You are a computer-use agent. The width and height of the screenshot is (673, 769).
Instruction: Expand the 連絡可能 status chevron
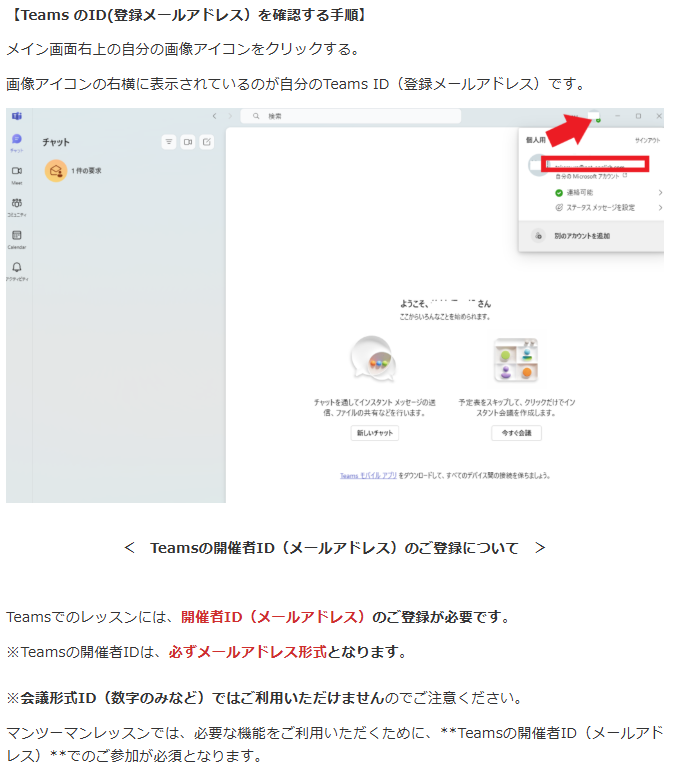point(660,192)
